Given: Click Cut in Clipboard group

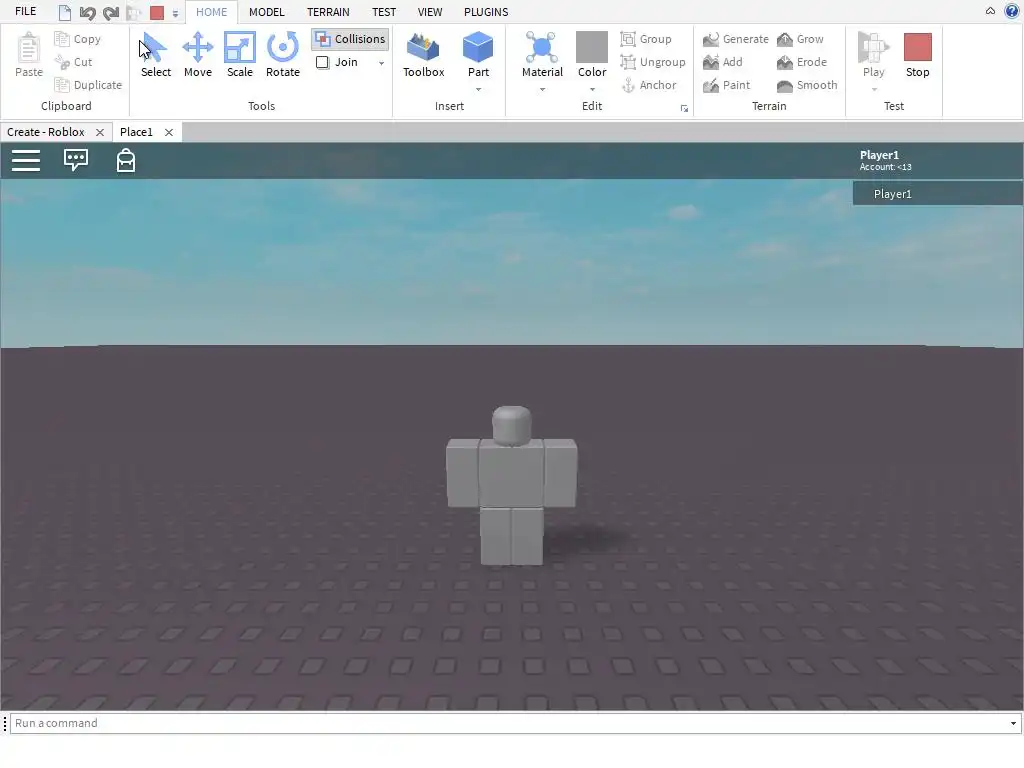Looking at the screenshot, I should coord(73,62).
